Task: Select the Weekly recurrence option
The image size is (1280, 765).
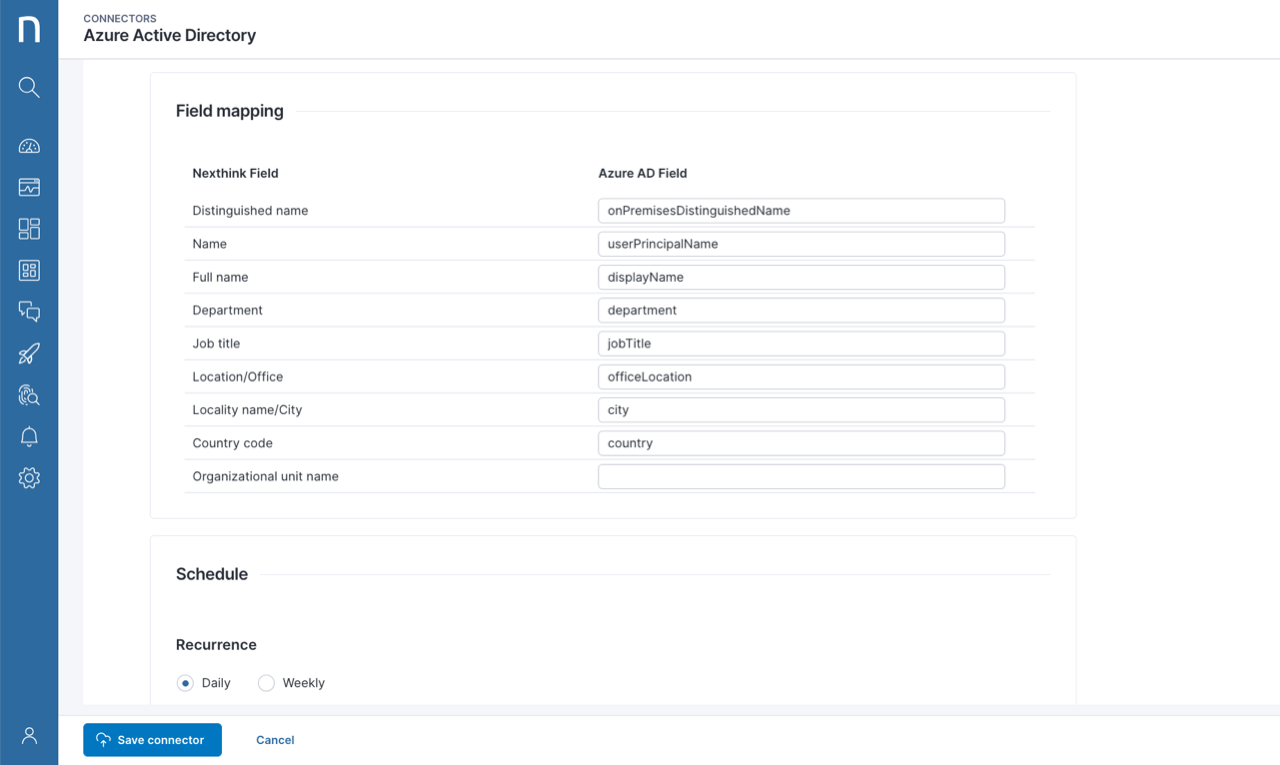Action: (x=266, y=682)
